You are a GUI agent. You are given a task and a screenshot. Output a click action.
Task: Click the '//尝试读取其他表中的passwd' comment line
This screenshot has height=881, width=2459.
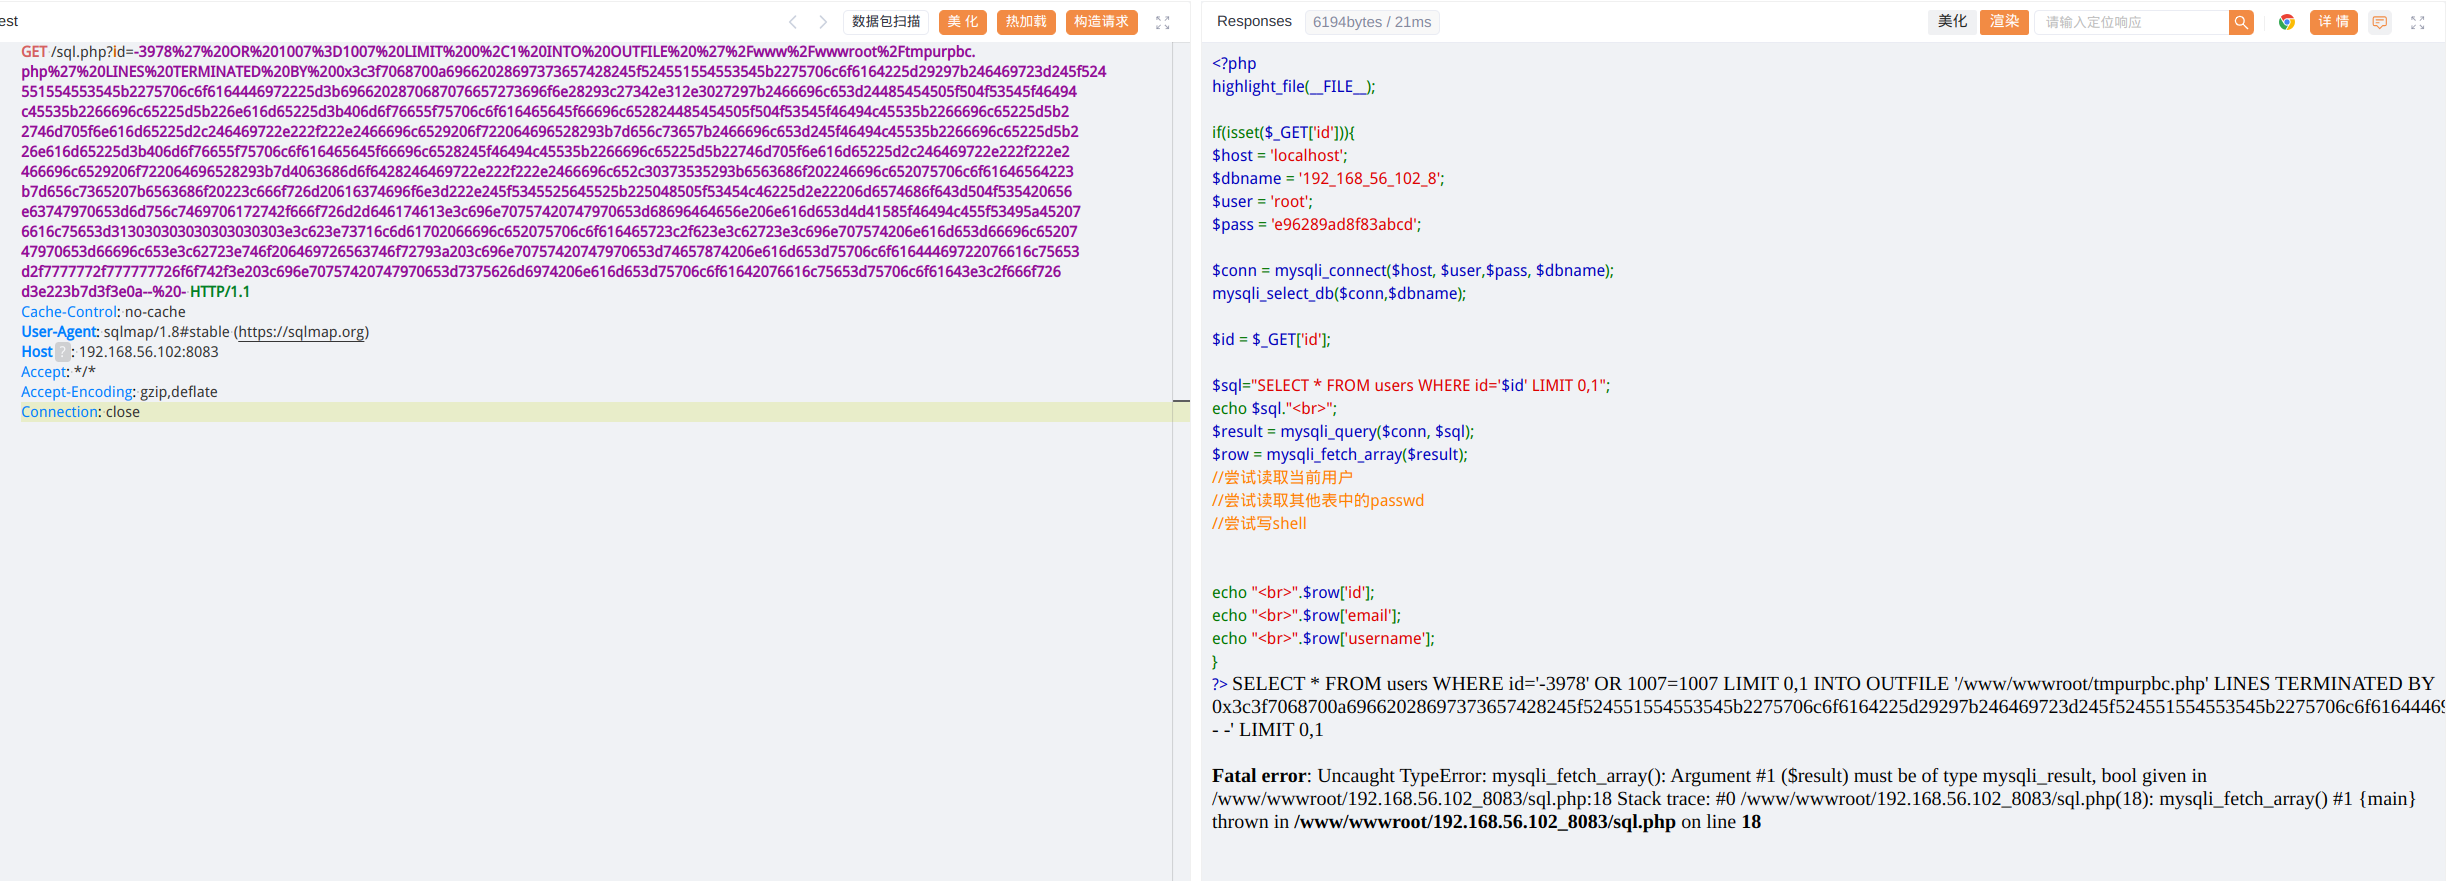click(x=1318, y=501)
